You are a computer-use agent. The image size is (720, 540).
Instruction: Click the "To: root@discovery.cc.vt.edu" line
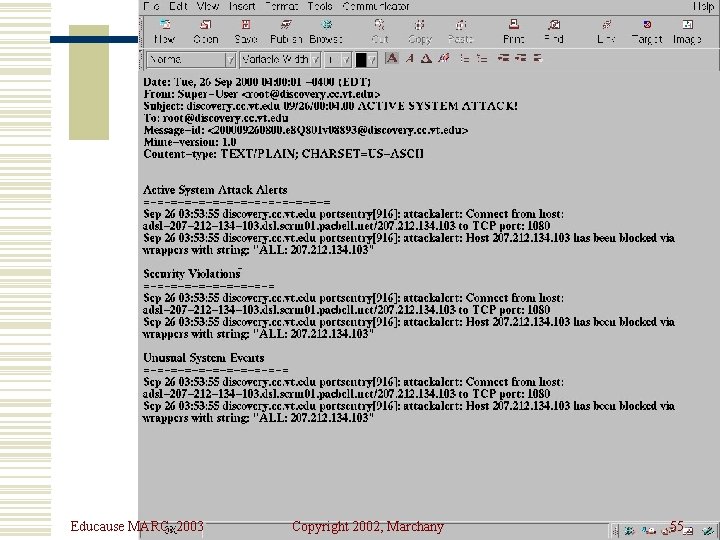[216, 118]
